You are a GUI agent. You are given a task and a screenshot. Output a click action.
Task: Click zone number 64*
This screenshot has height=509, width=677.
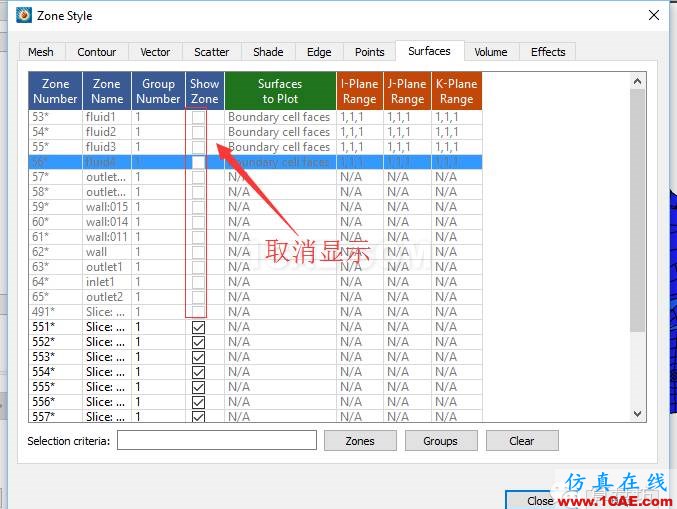[x=40, y=282]
